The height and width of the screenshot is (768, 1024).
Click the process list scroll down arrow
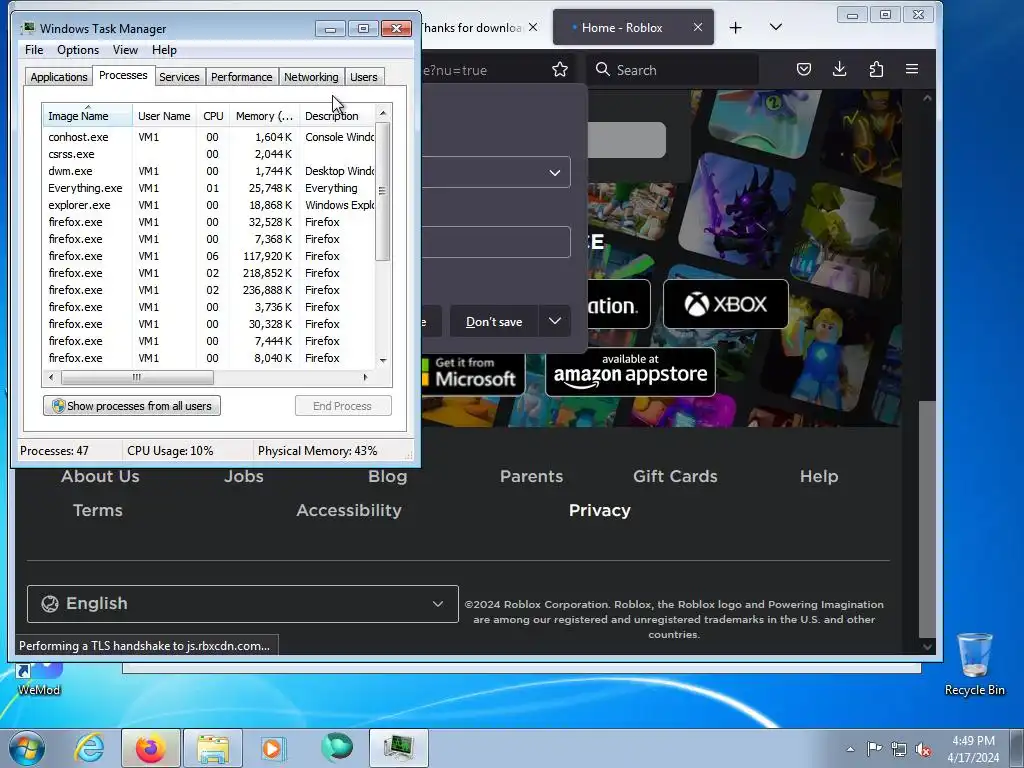383,360
